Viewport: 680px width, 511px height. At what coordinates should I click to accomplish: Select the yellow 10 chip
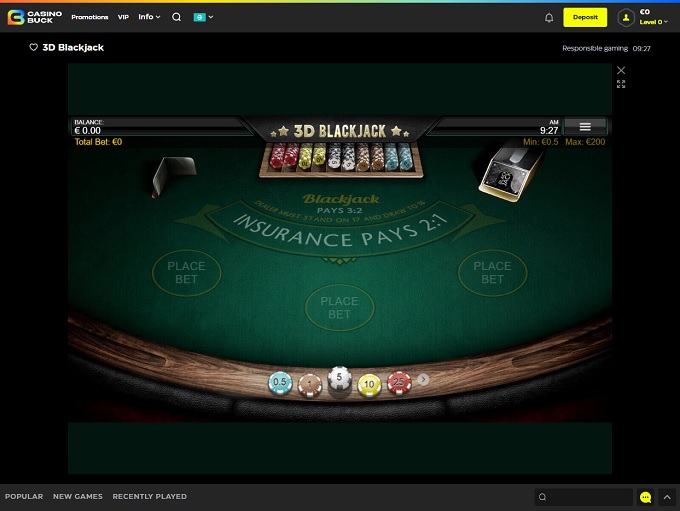pos(370,384)
